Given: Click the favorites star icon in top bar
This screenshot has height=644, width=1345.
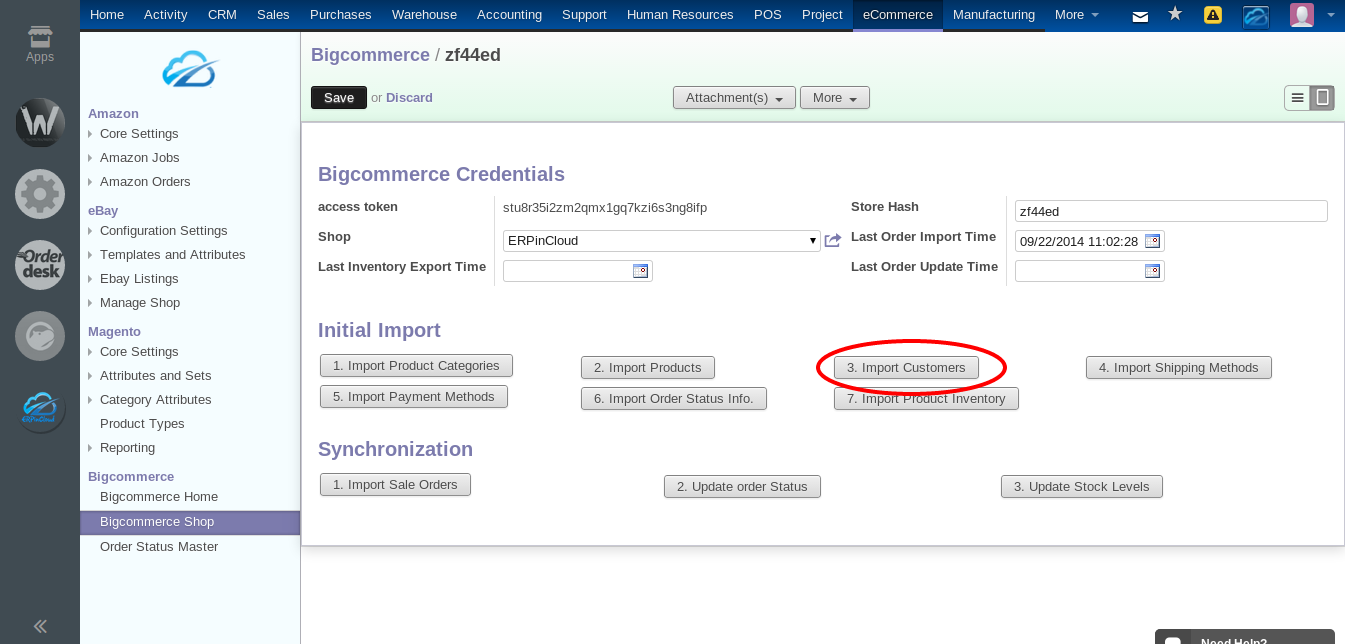Looking at the screenshot, I should (x=1175, y=15).
